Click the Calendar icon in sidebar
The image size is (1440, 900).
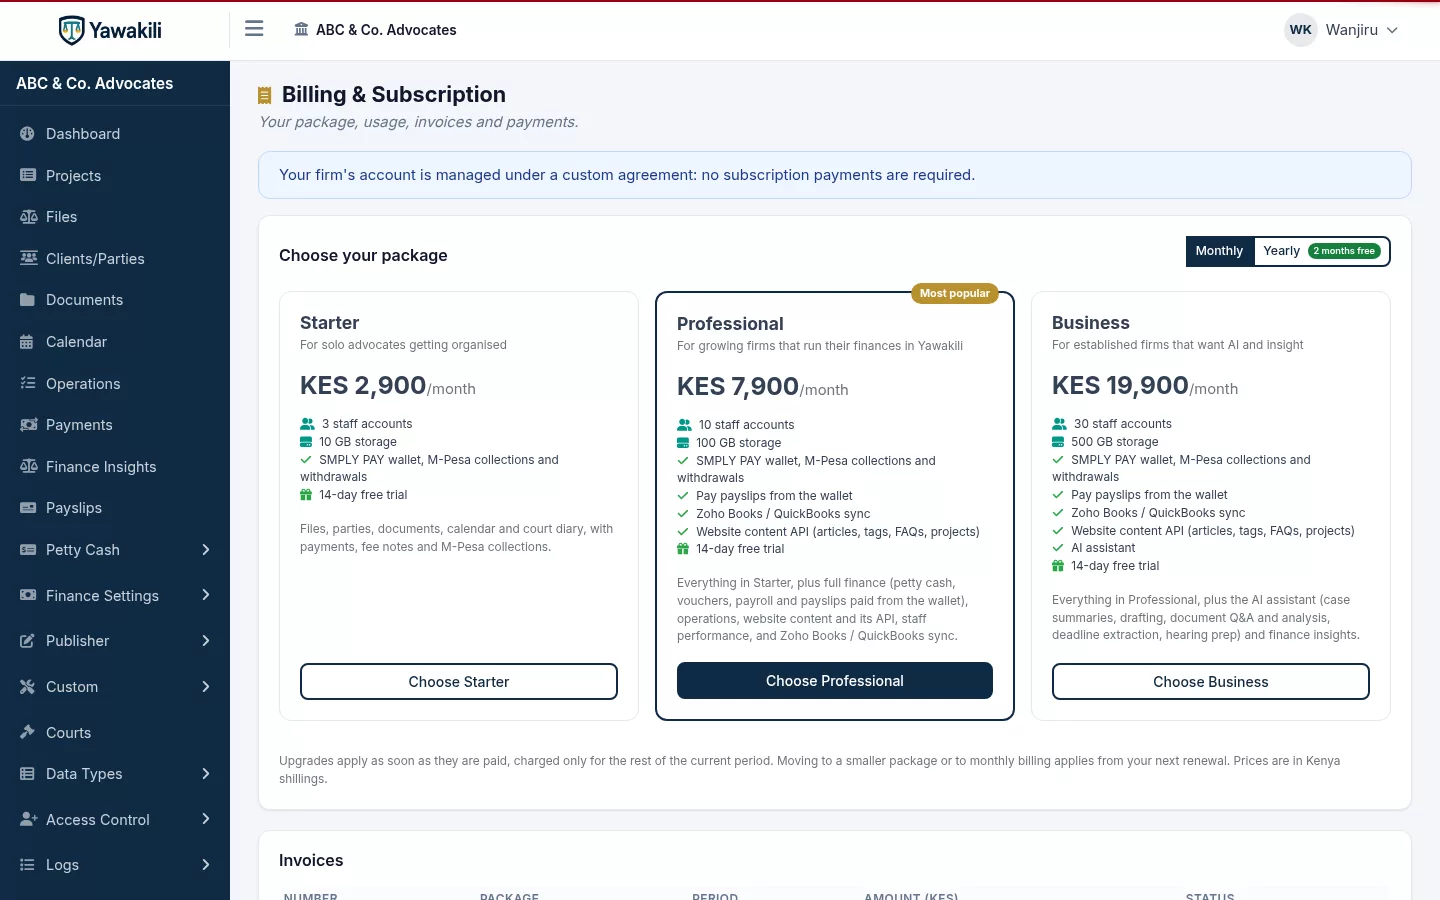[27, 342]
